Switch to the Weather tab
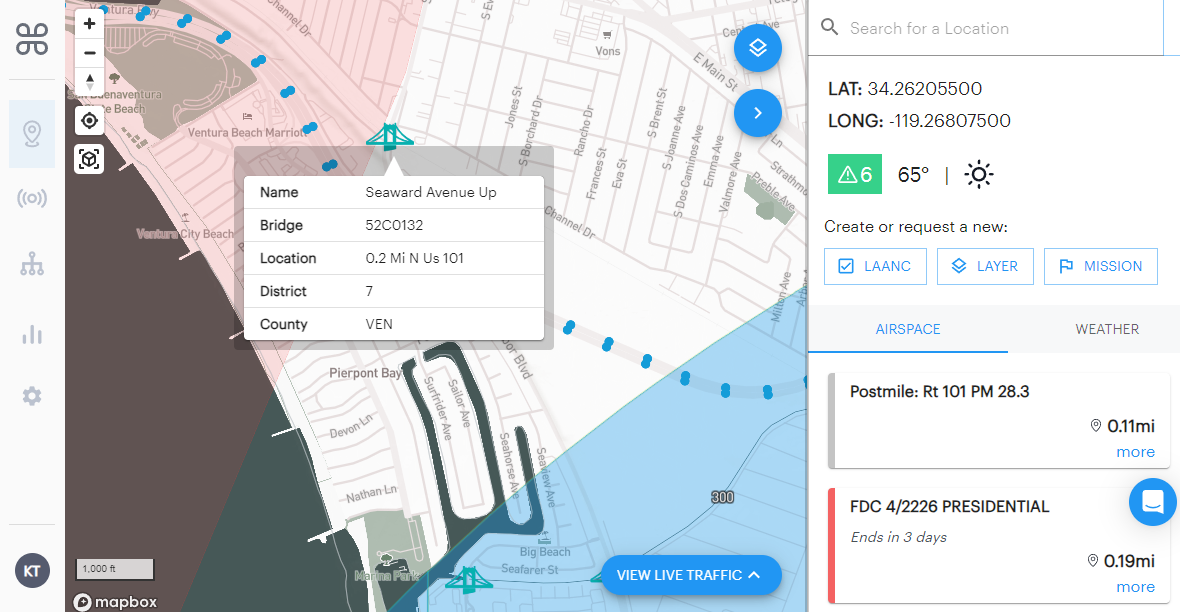This screenshot has width=1180, height=612. (x=1106, y=329)
